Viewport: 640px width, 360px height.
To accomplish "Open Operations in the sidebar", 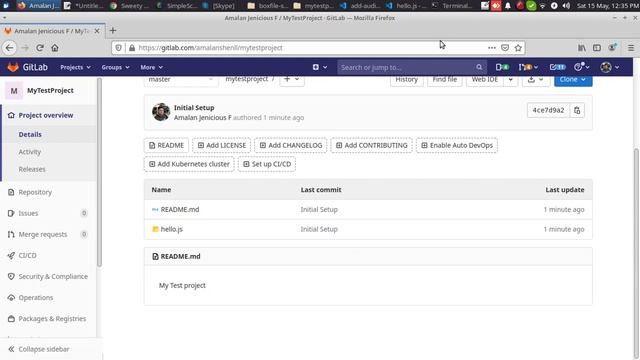I will 36,298.
